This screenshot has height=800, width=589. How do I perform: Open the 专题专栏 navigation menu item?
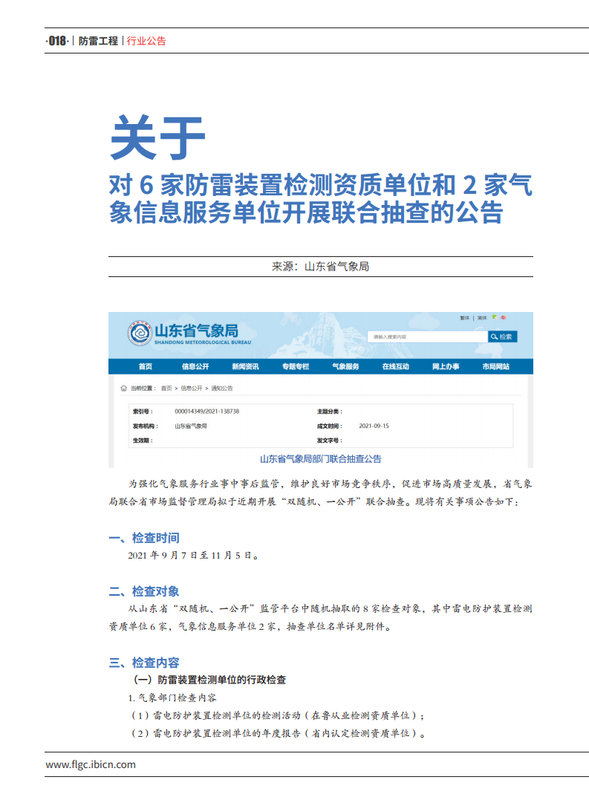click(x=296, y=366)
